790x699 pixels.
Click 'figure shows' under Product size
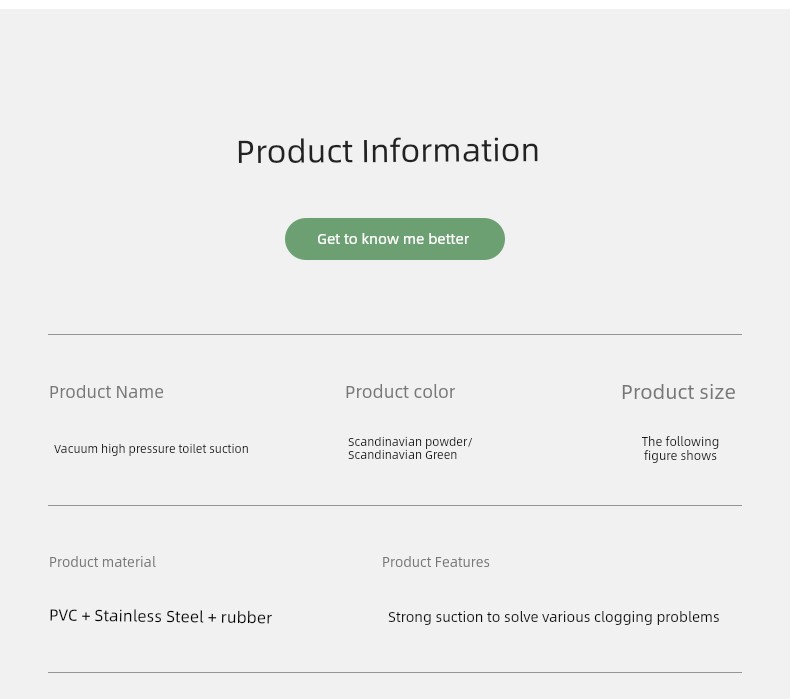680,456
